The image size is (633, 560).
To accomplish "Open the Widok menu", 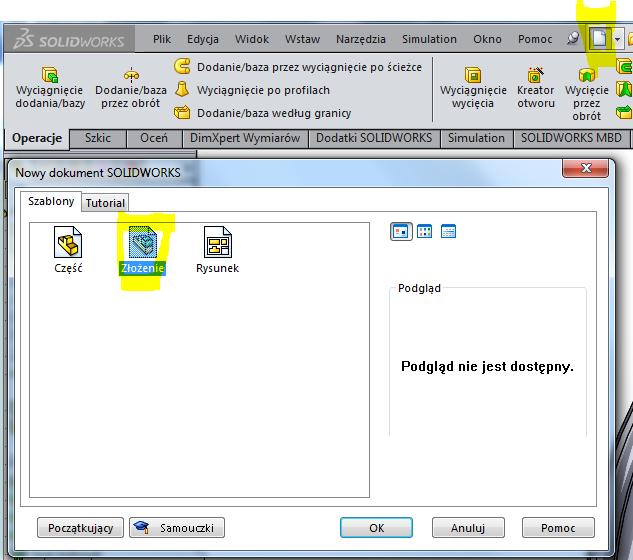I will [252, 39].
